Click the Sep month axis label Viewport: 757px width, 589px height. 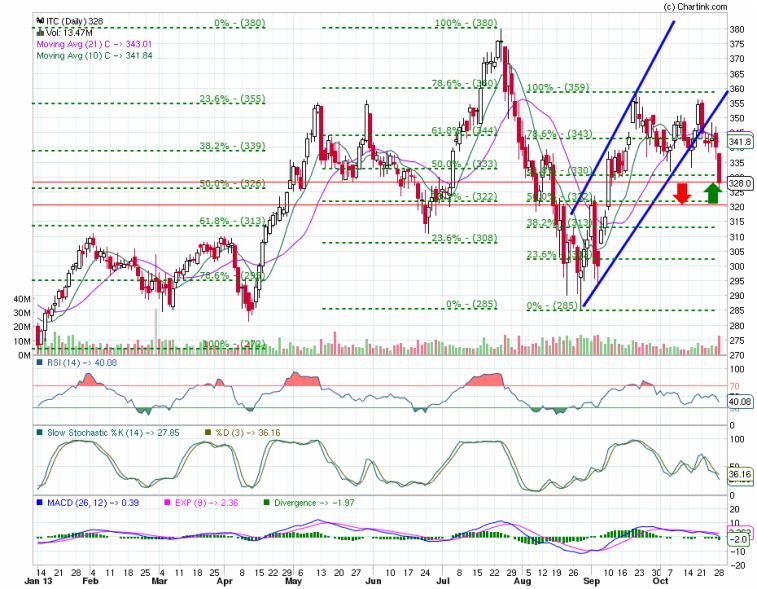pos(591,581)
